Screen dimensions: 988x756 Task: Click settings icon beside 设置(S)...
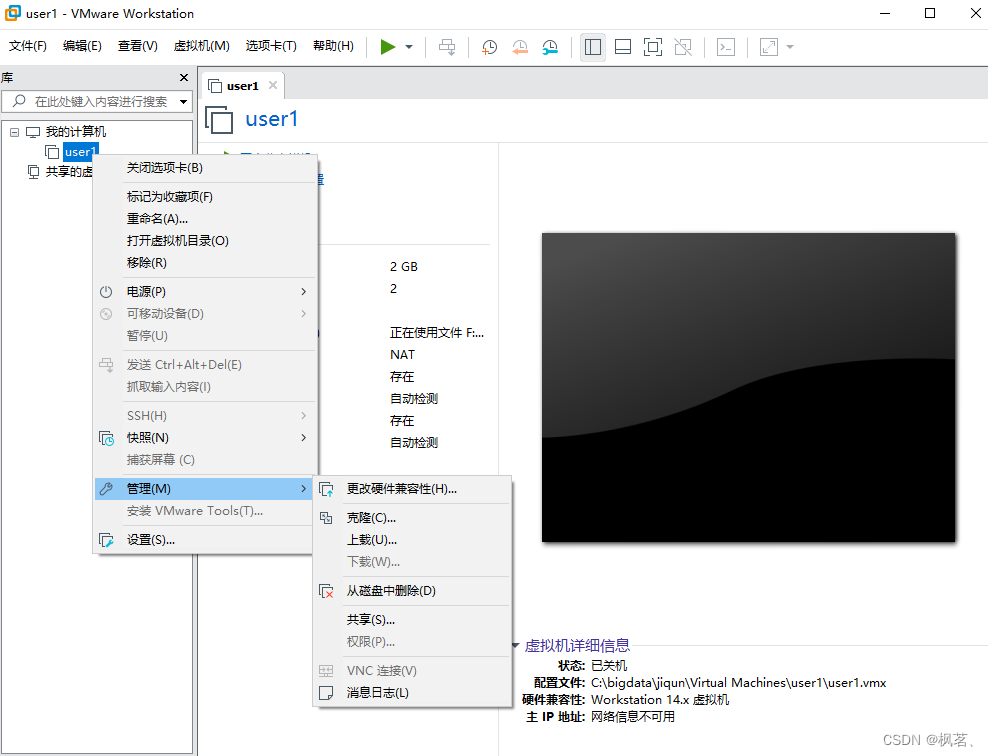106,541
